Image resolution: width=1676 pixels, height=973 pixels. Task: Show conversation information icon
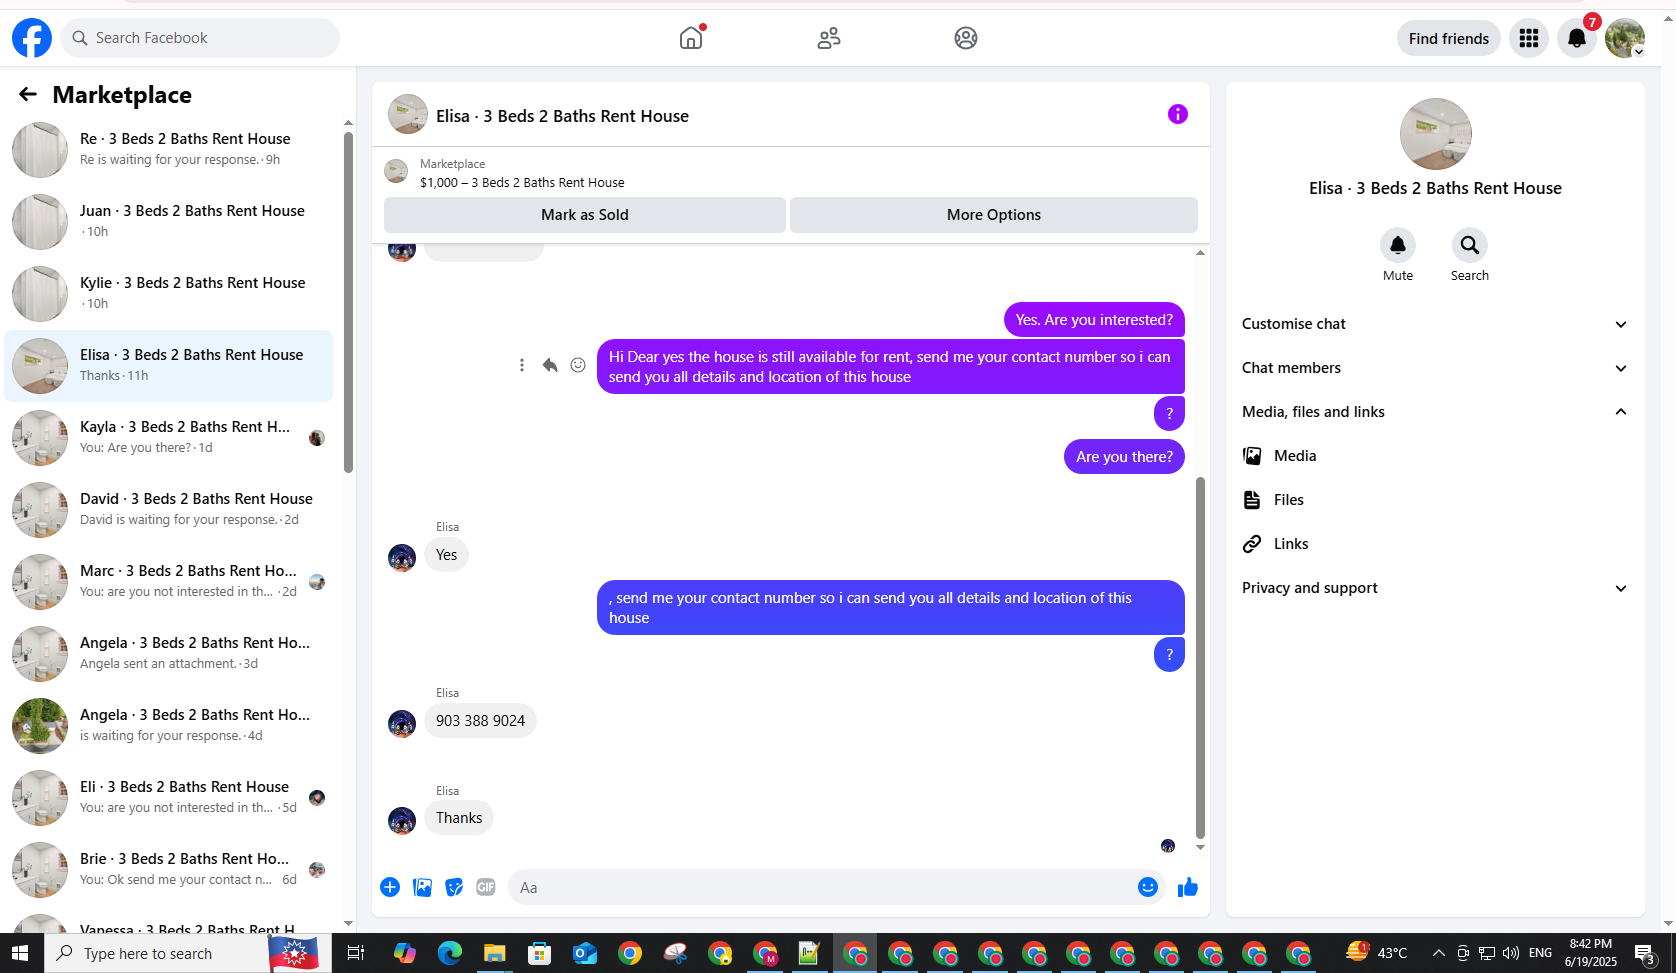pyautogui.click(x=1178, y=114)
